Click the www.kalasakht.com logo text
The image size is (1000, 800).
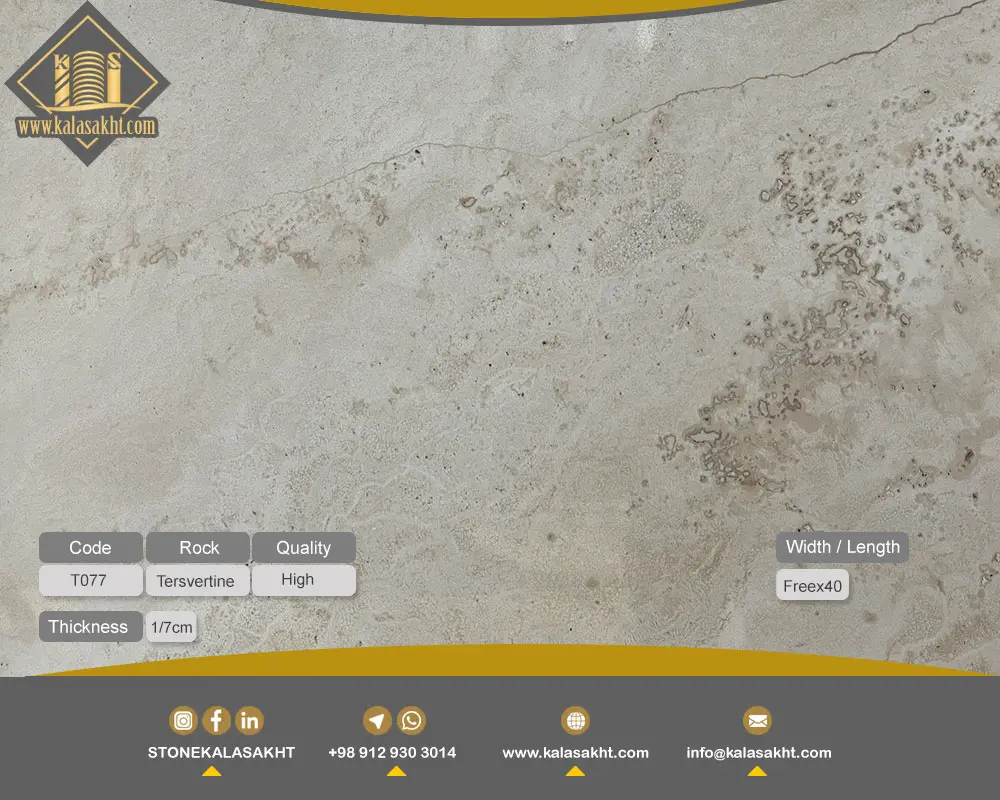pyautogui.click(x=87, y=126)
